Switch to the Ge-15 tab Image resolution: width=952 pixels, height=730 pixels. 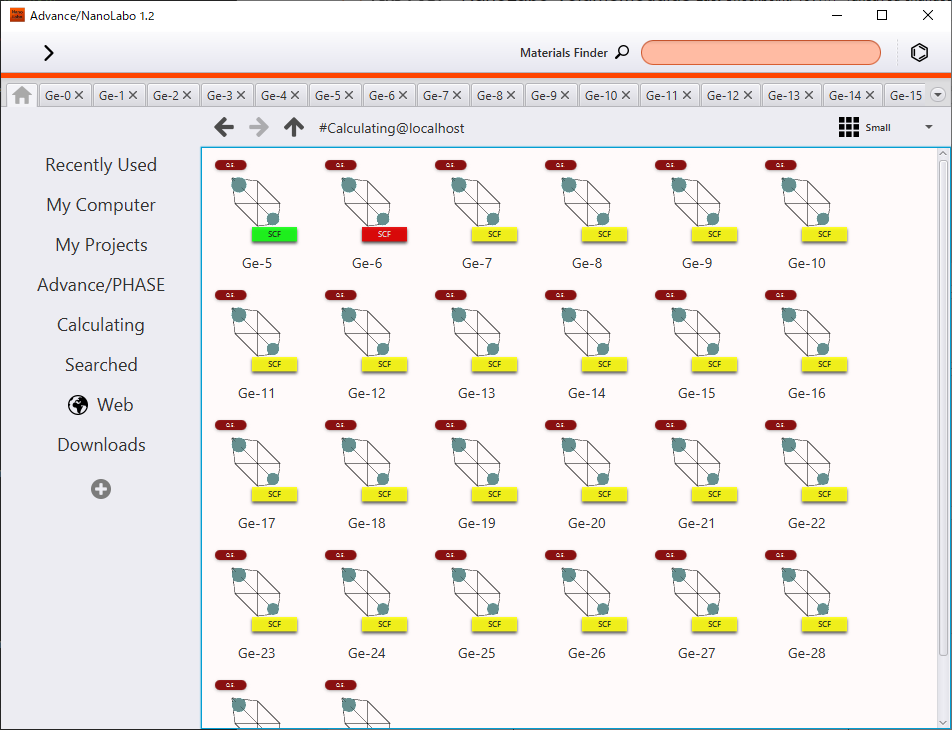[905, 95]
